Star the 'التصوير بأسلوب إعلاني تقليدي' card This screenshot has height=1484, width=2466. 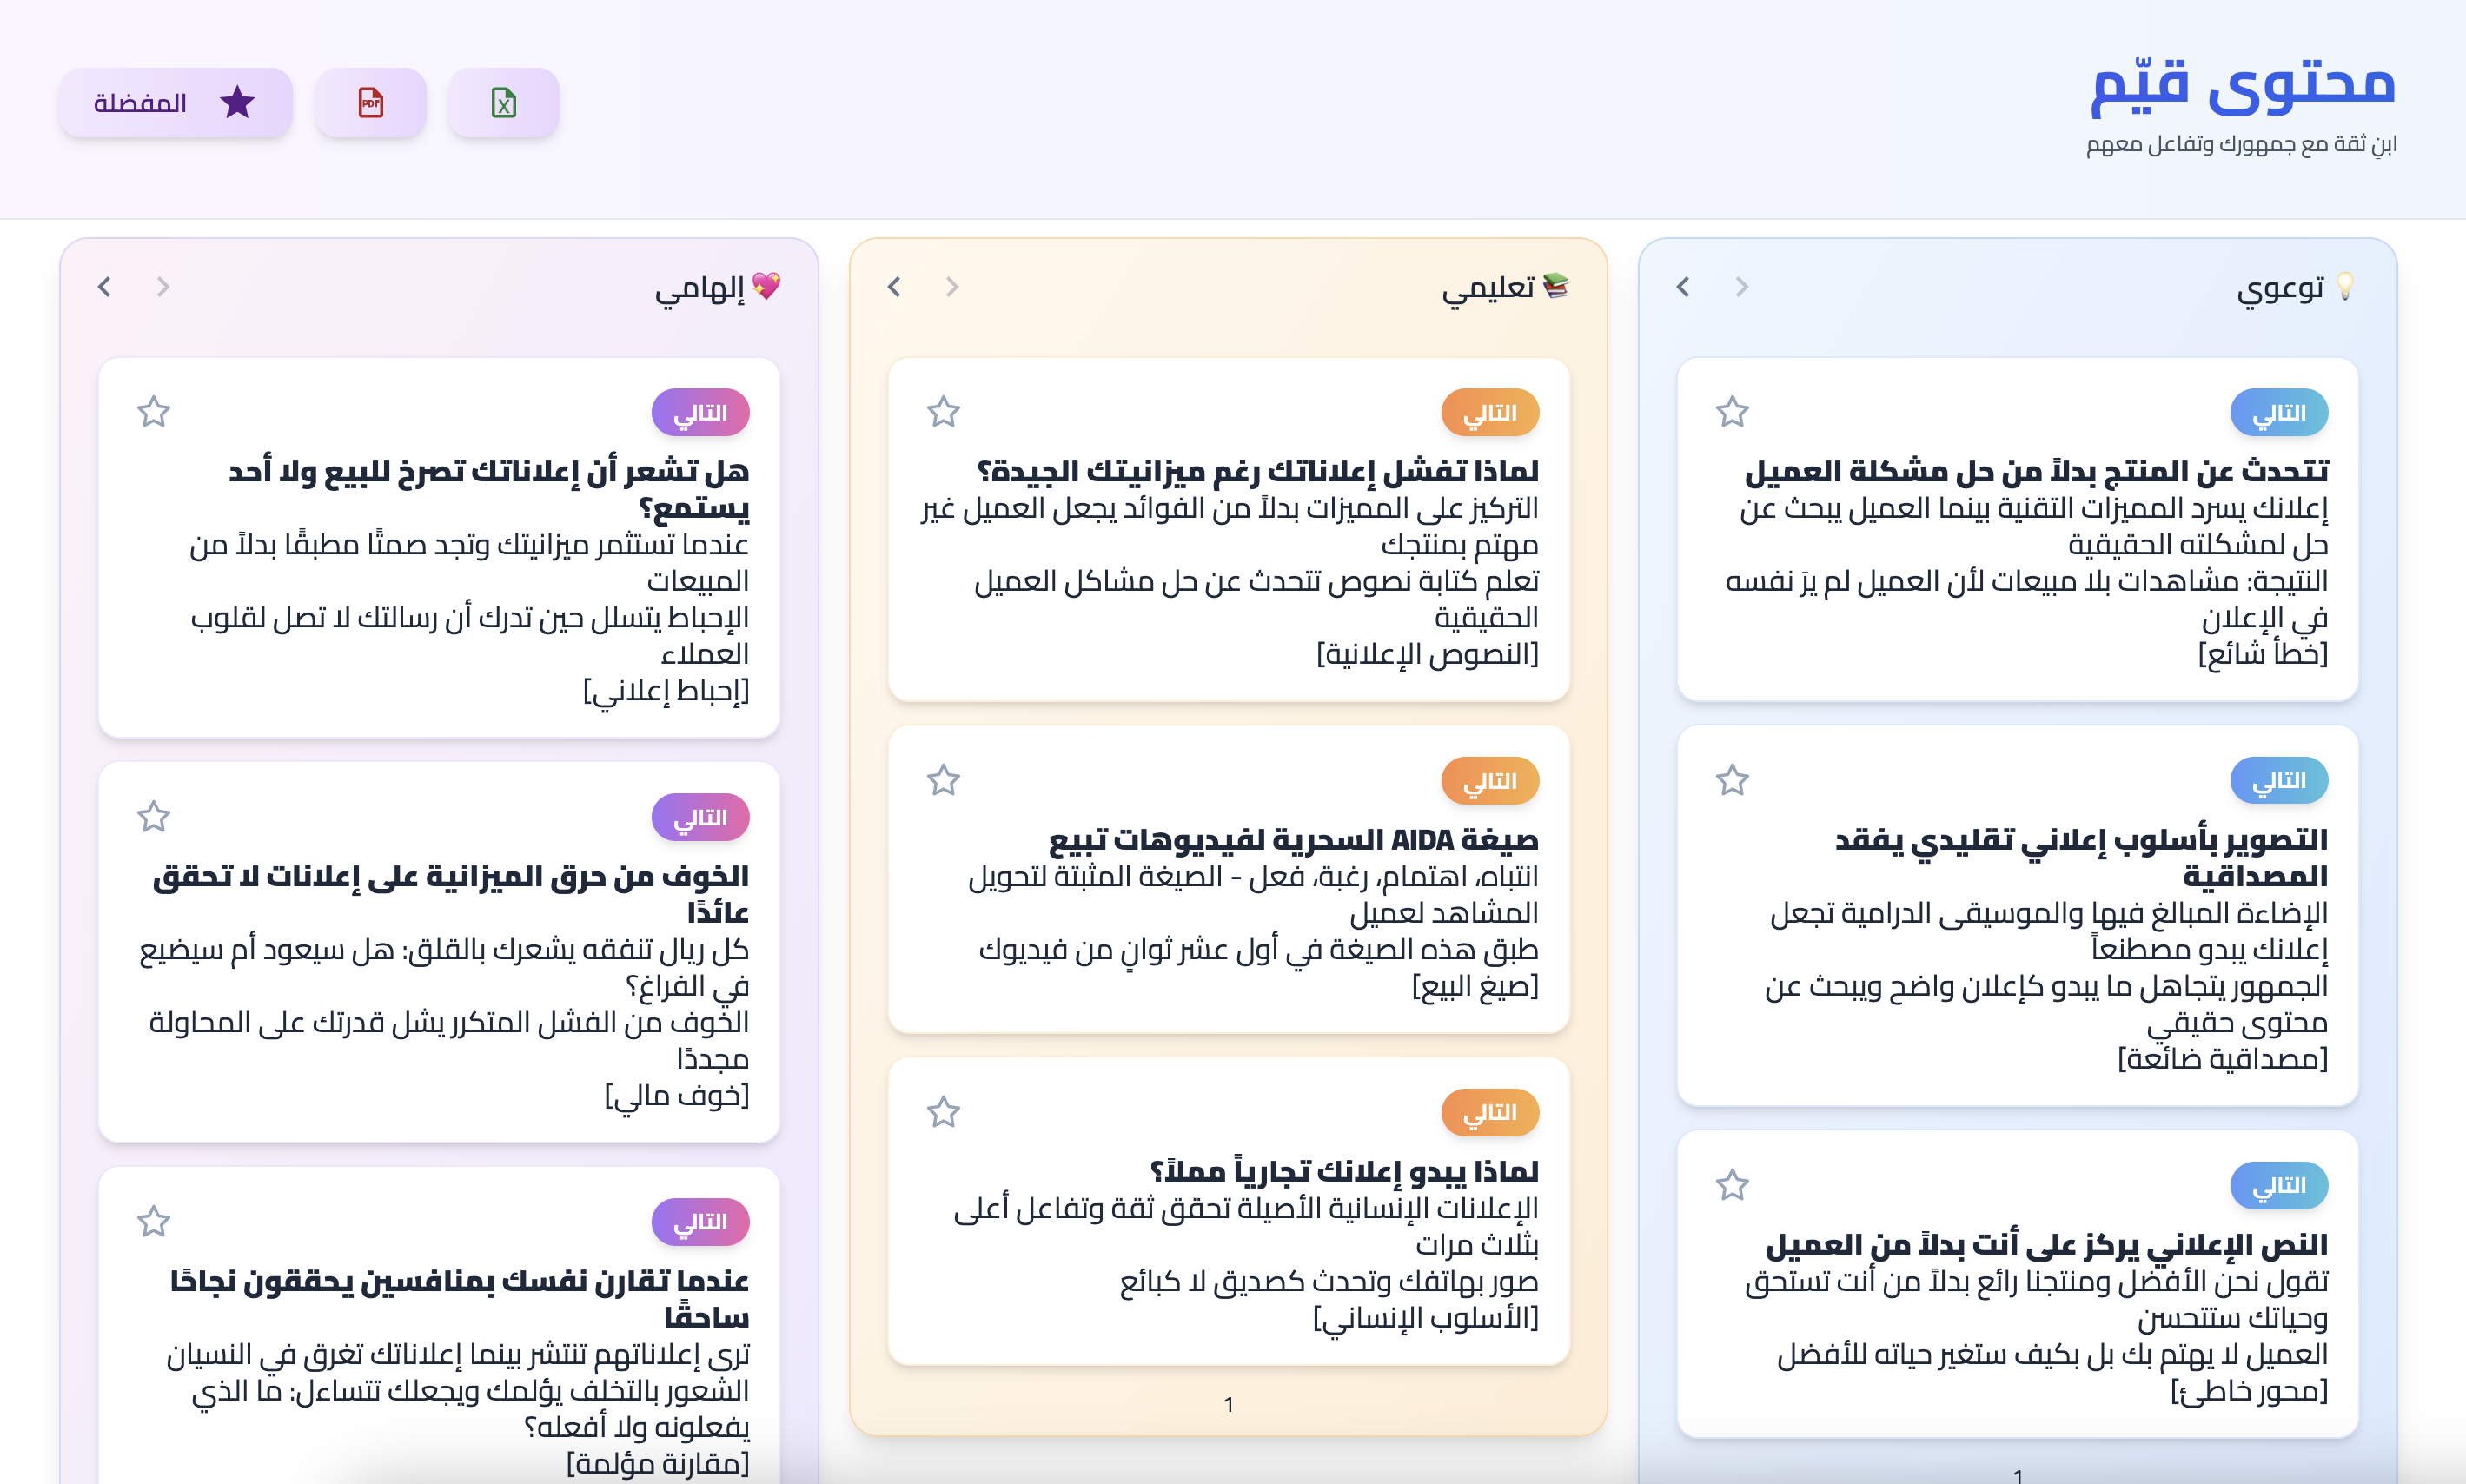click(x=1732, y=780)
